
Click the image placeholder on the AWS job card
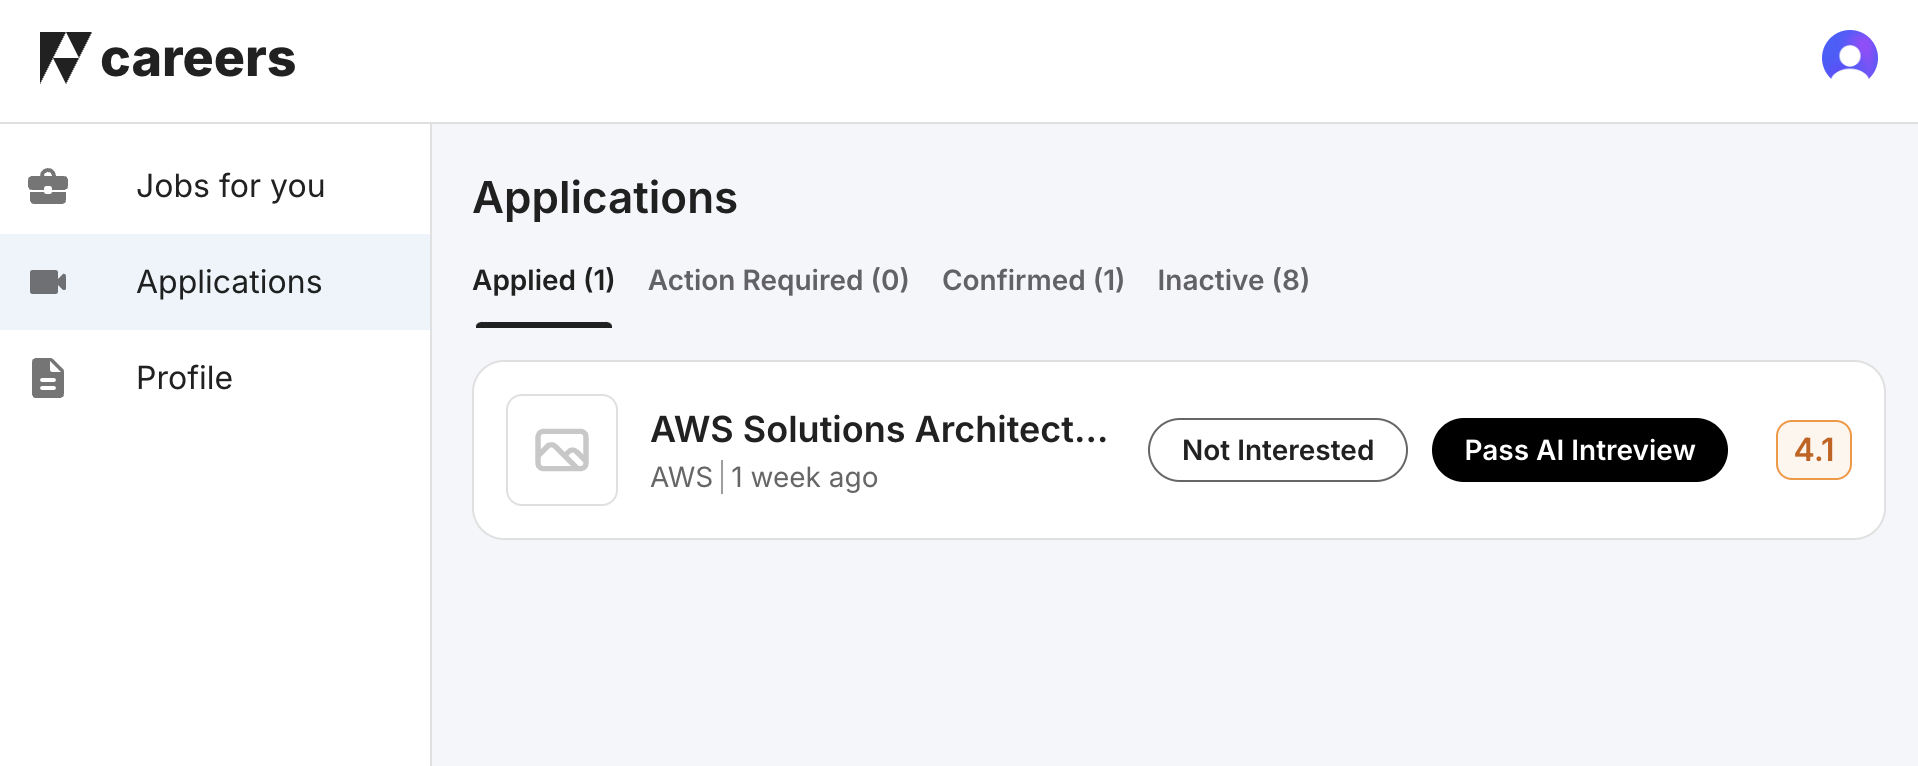coord(561,450)
